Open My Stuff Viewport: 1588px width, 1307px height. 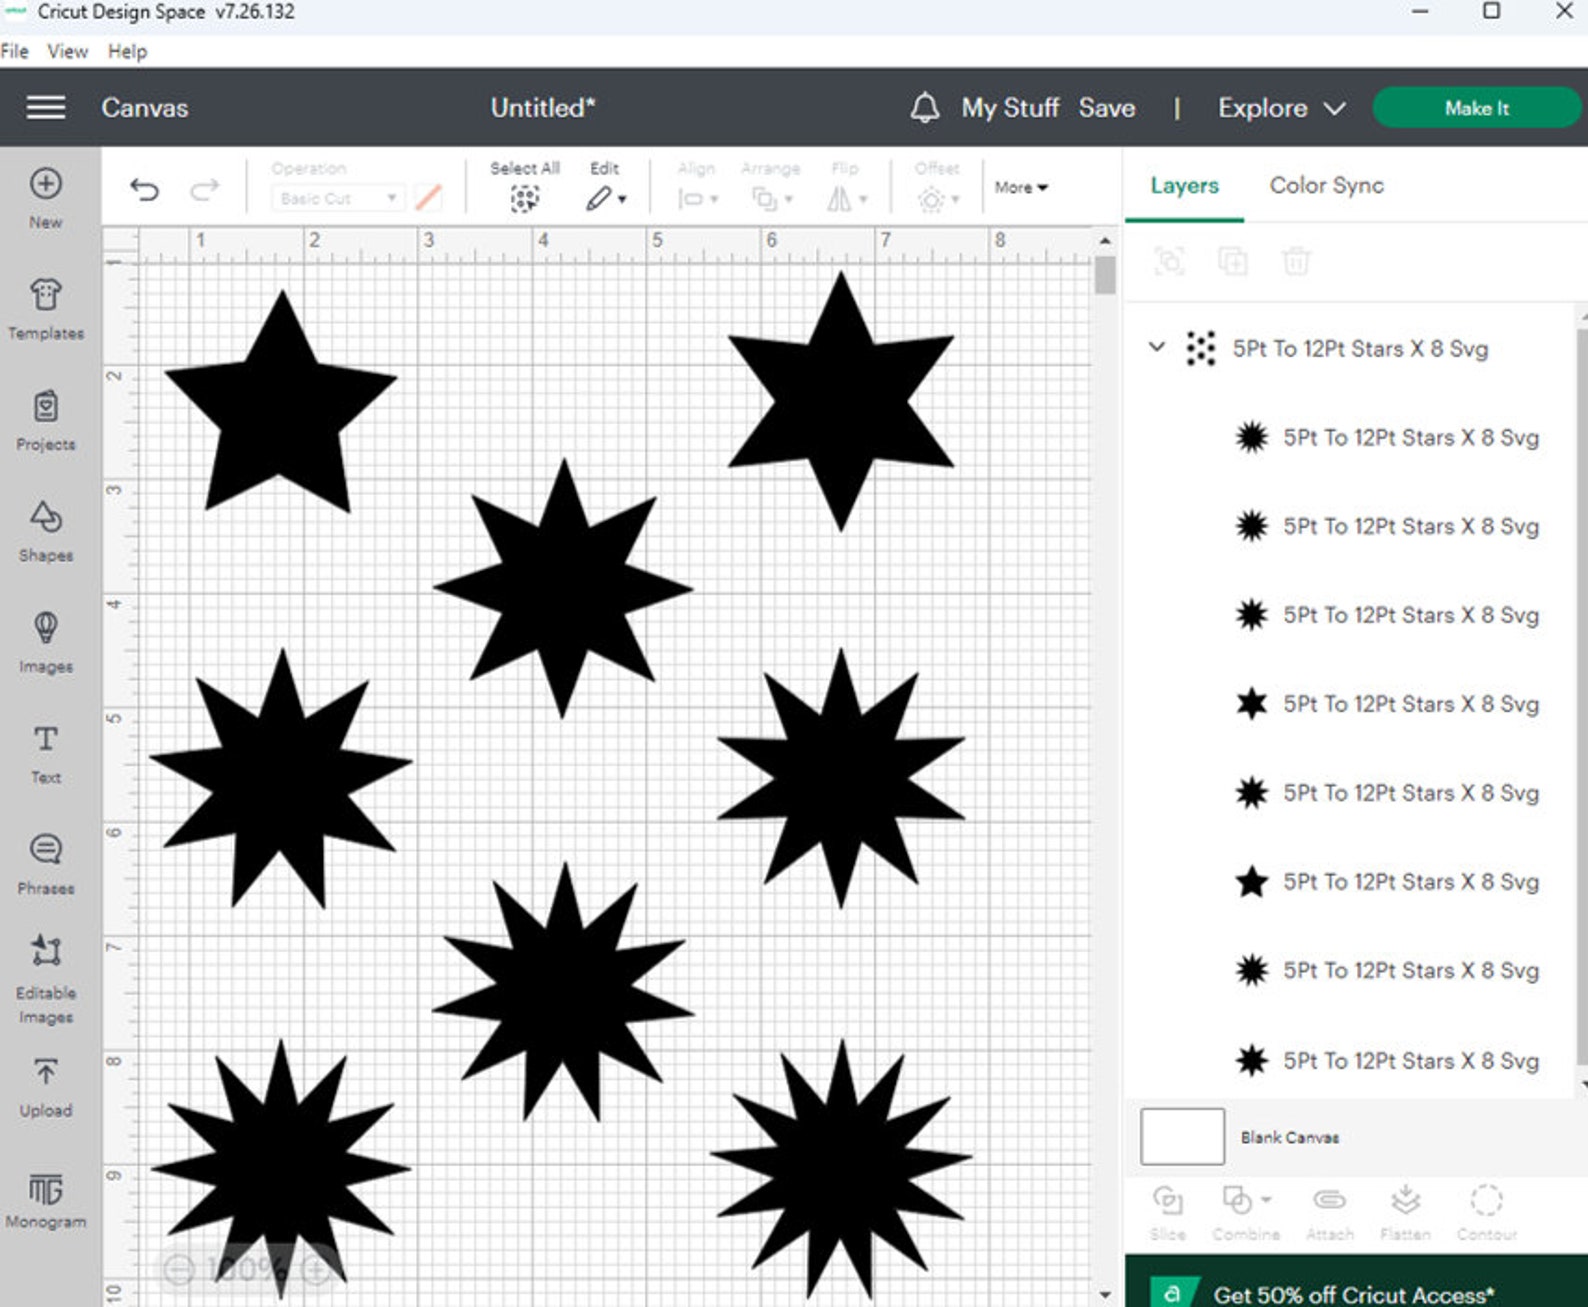pos(1010,107)
